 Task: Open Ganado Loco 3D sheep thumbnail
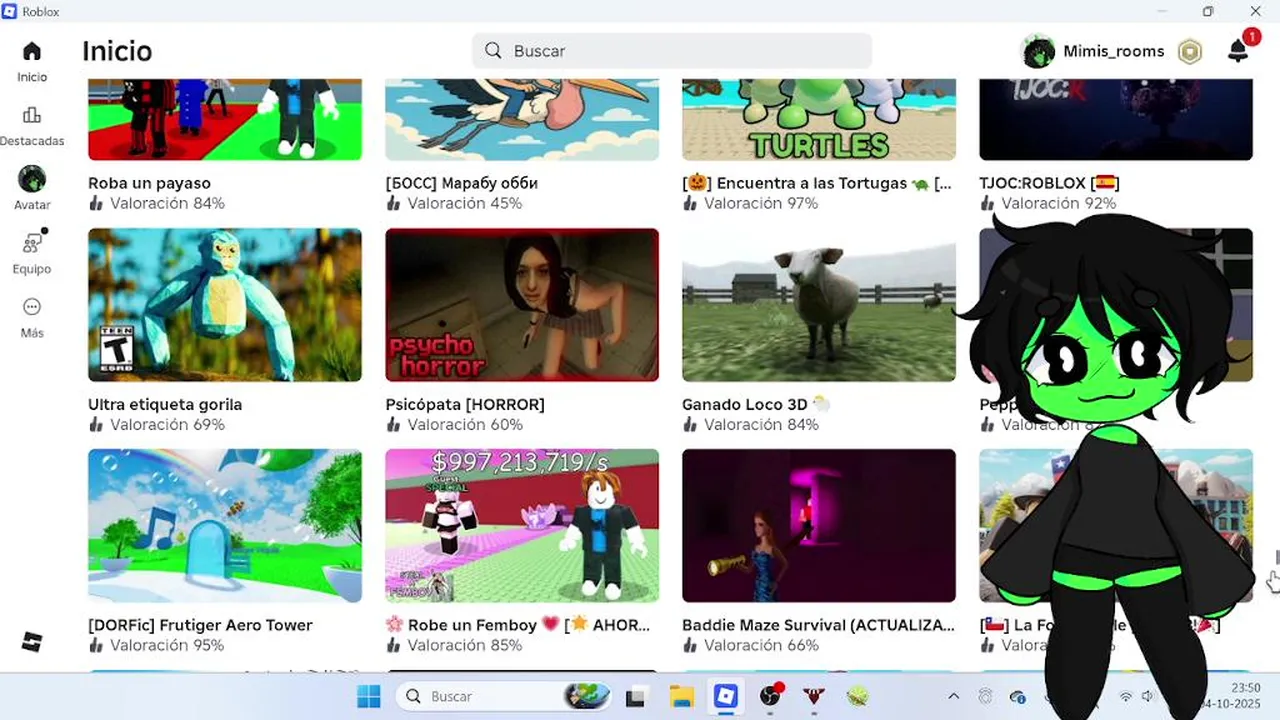pyautogui.click(x=819, y=305)
